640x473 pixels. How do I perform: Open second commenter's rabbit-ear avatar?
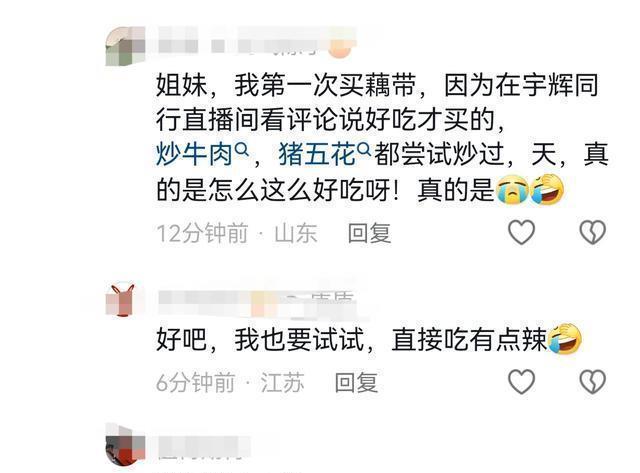[120, 300]
